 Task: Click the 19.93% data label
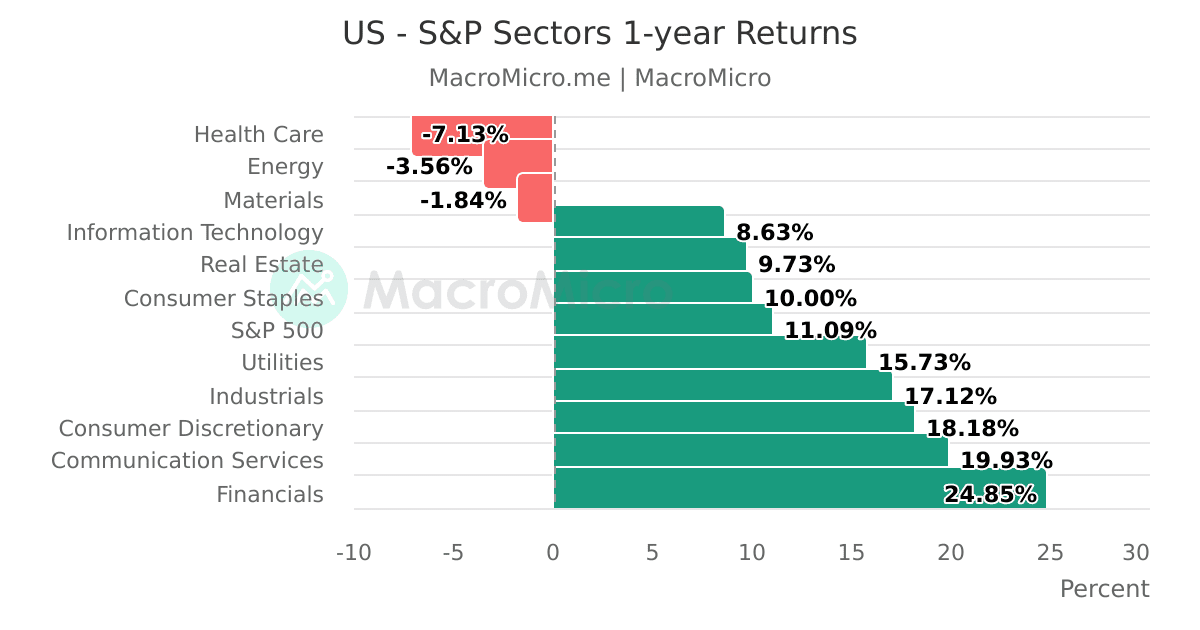tap(1006, 461)
